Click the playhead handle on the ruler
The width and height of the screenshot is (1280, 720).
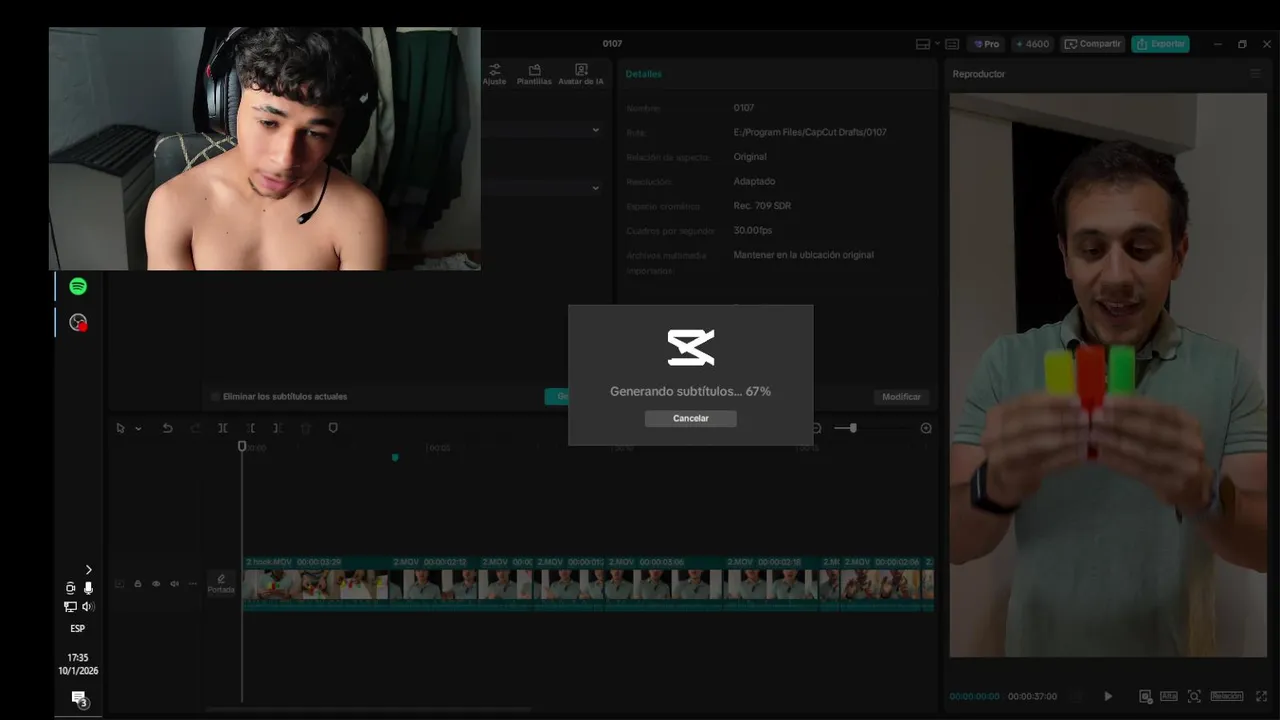point(242,446)
